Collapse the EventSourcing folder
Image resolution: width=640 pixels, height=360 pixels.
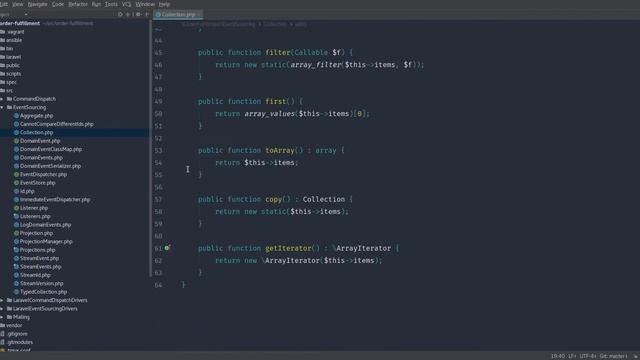coord(2,107)
